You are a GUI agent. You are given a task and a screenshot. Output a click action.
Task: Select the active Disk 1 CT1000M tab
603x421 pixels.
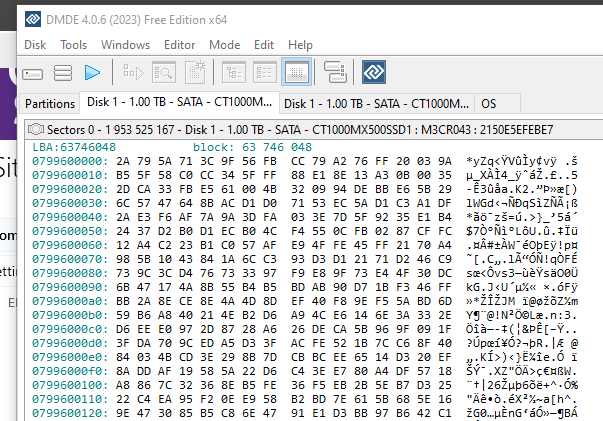pos(180,102)
